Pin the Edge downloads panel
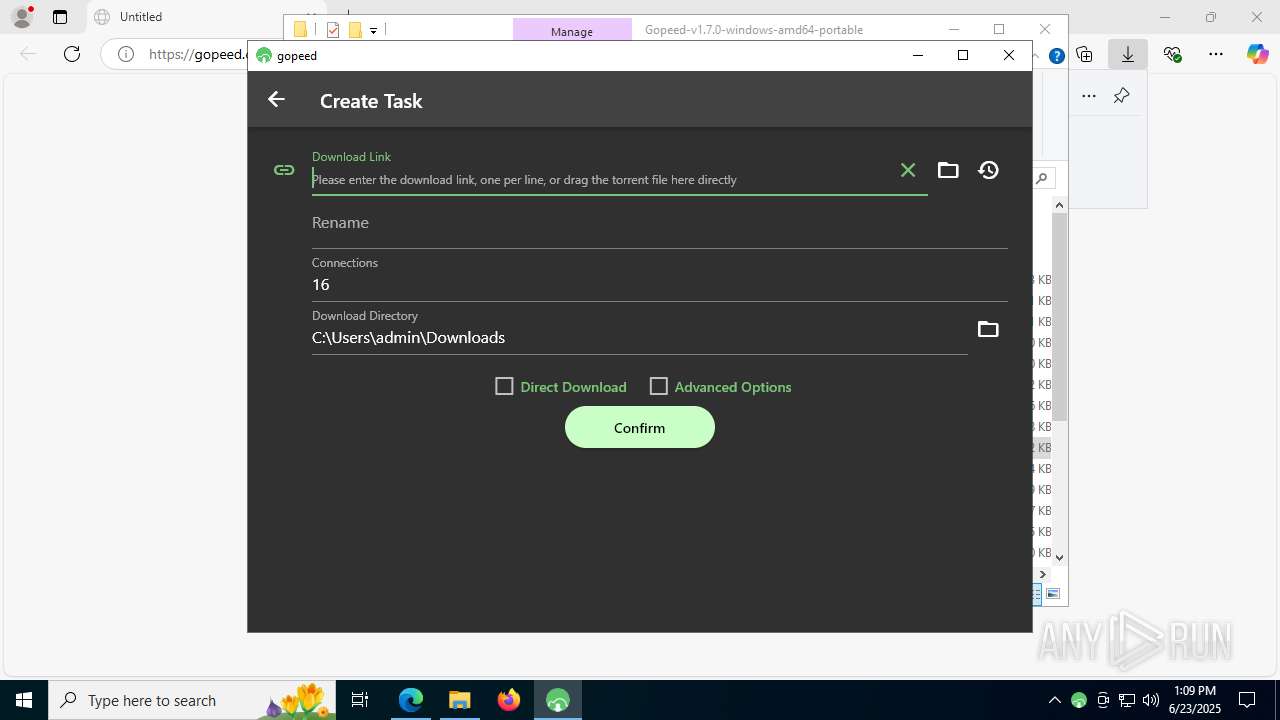This screenshot has height=720, width=1280. [1121, 96]
